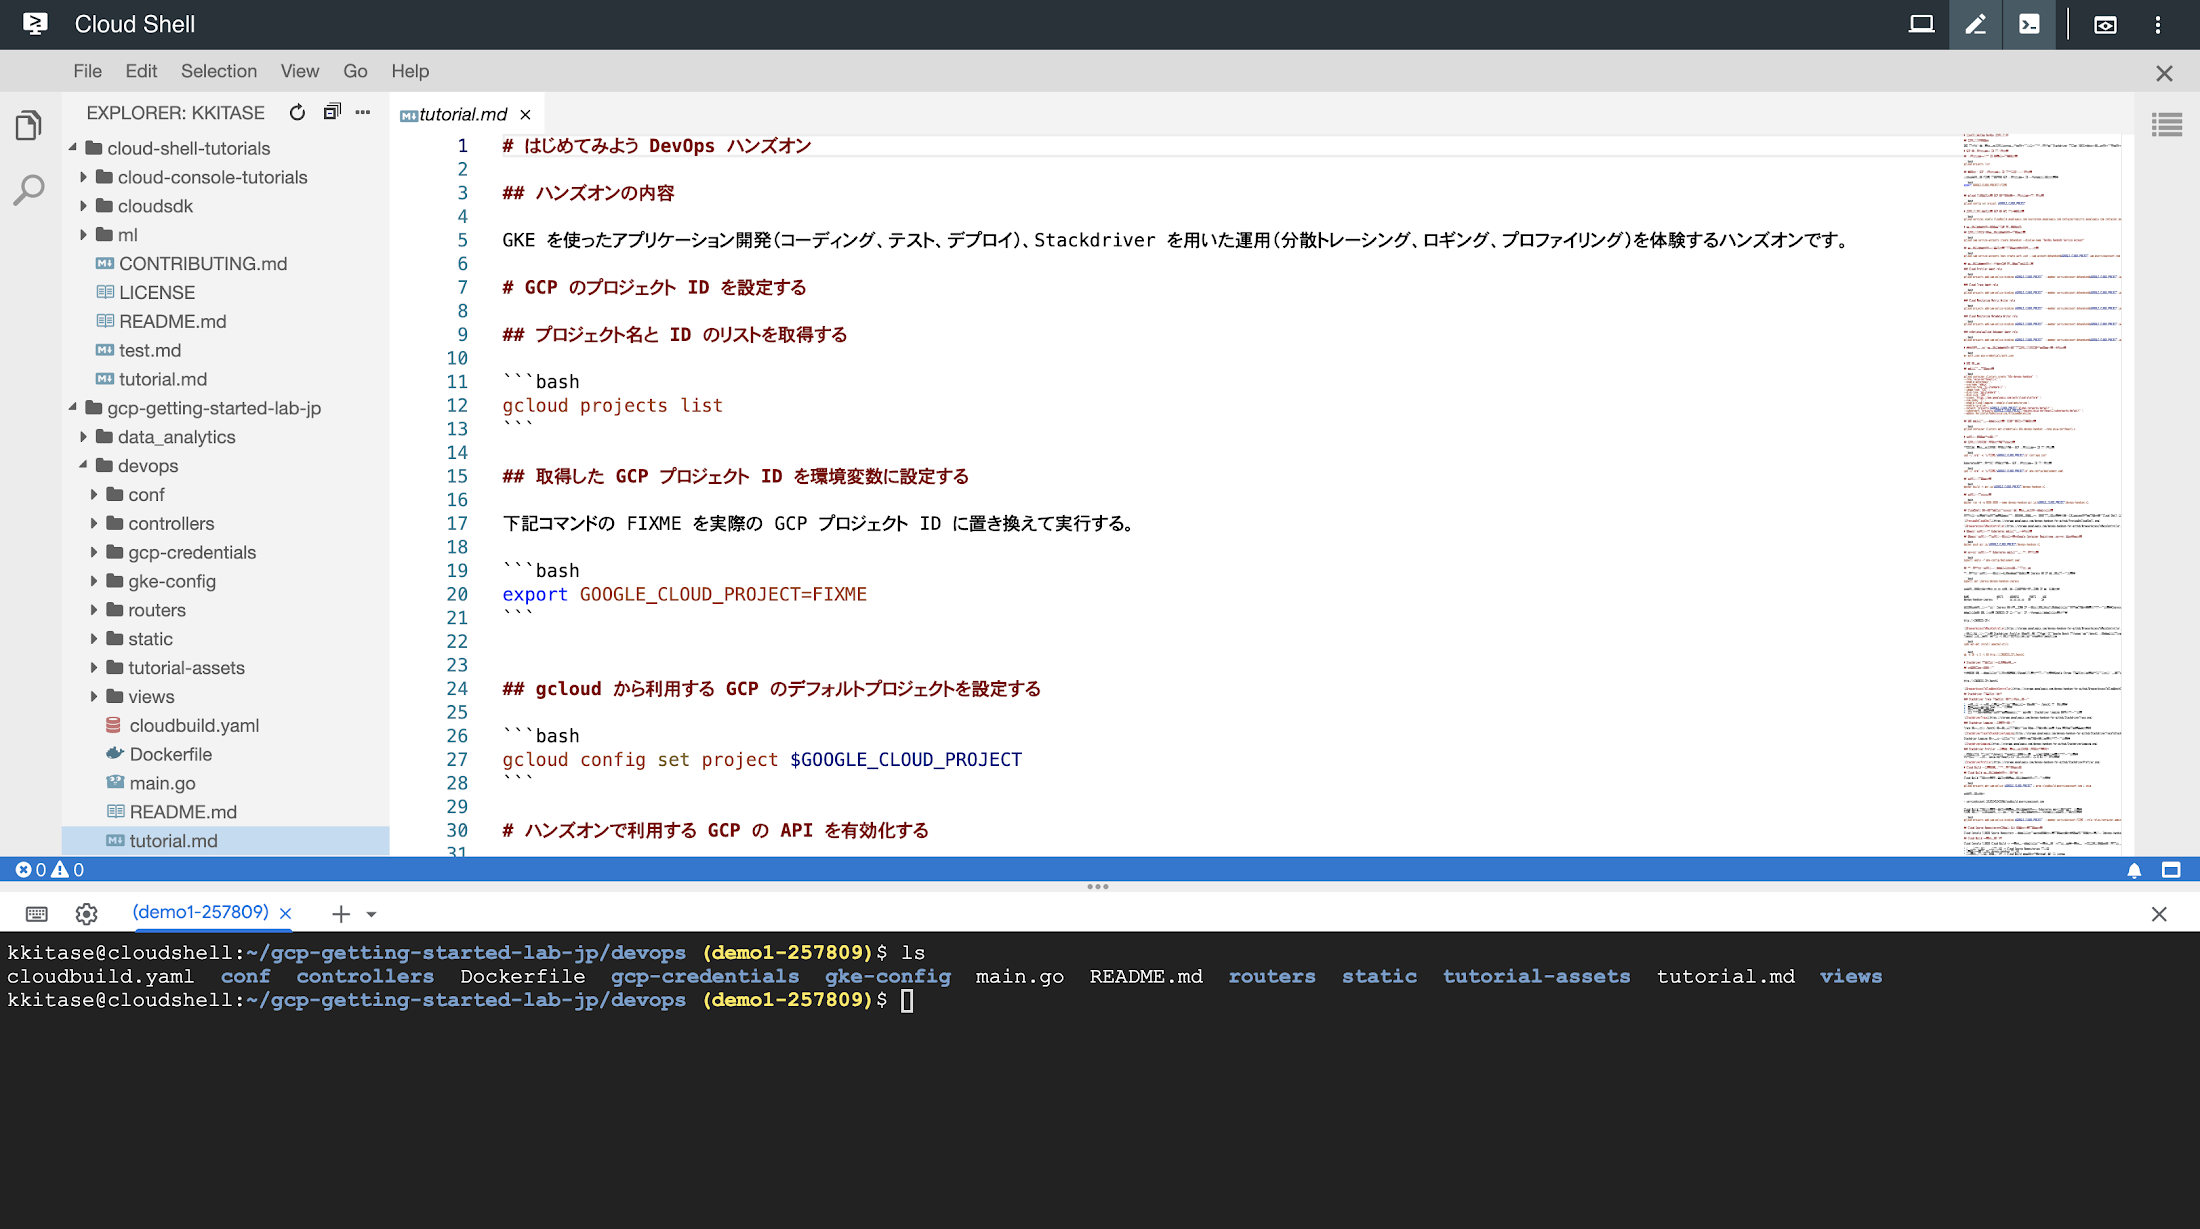
Task: Close the demo1-257809 terminal tab
Action: [x=285, y=913]
